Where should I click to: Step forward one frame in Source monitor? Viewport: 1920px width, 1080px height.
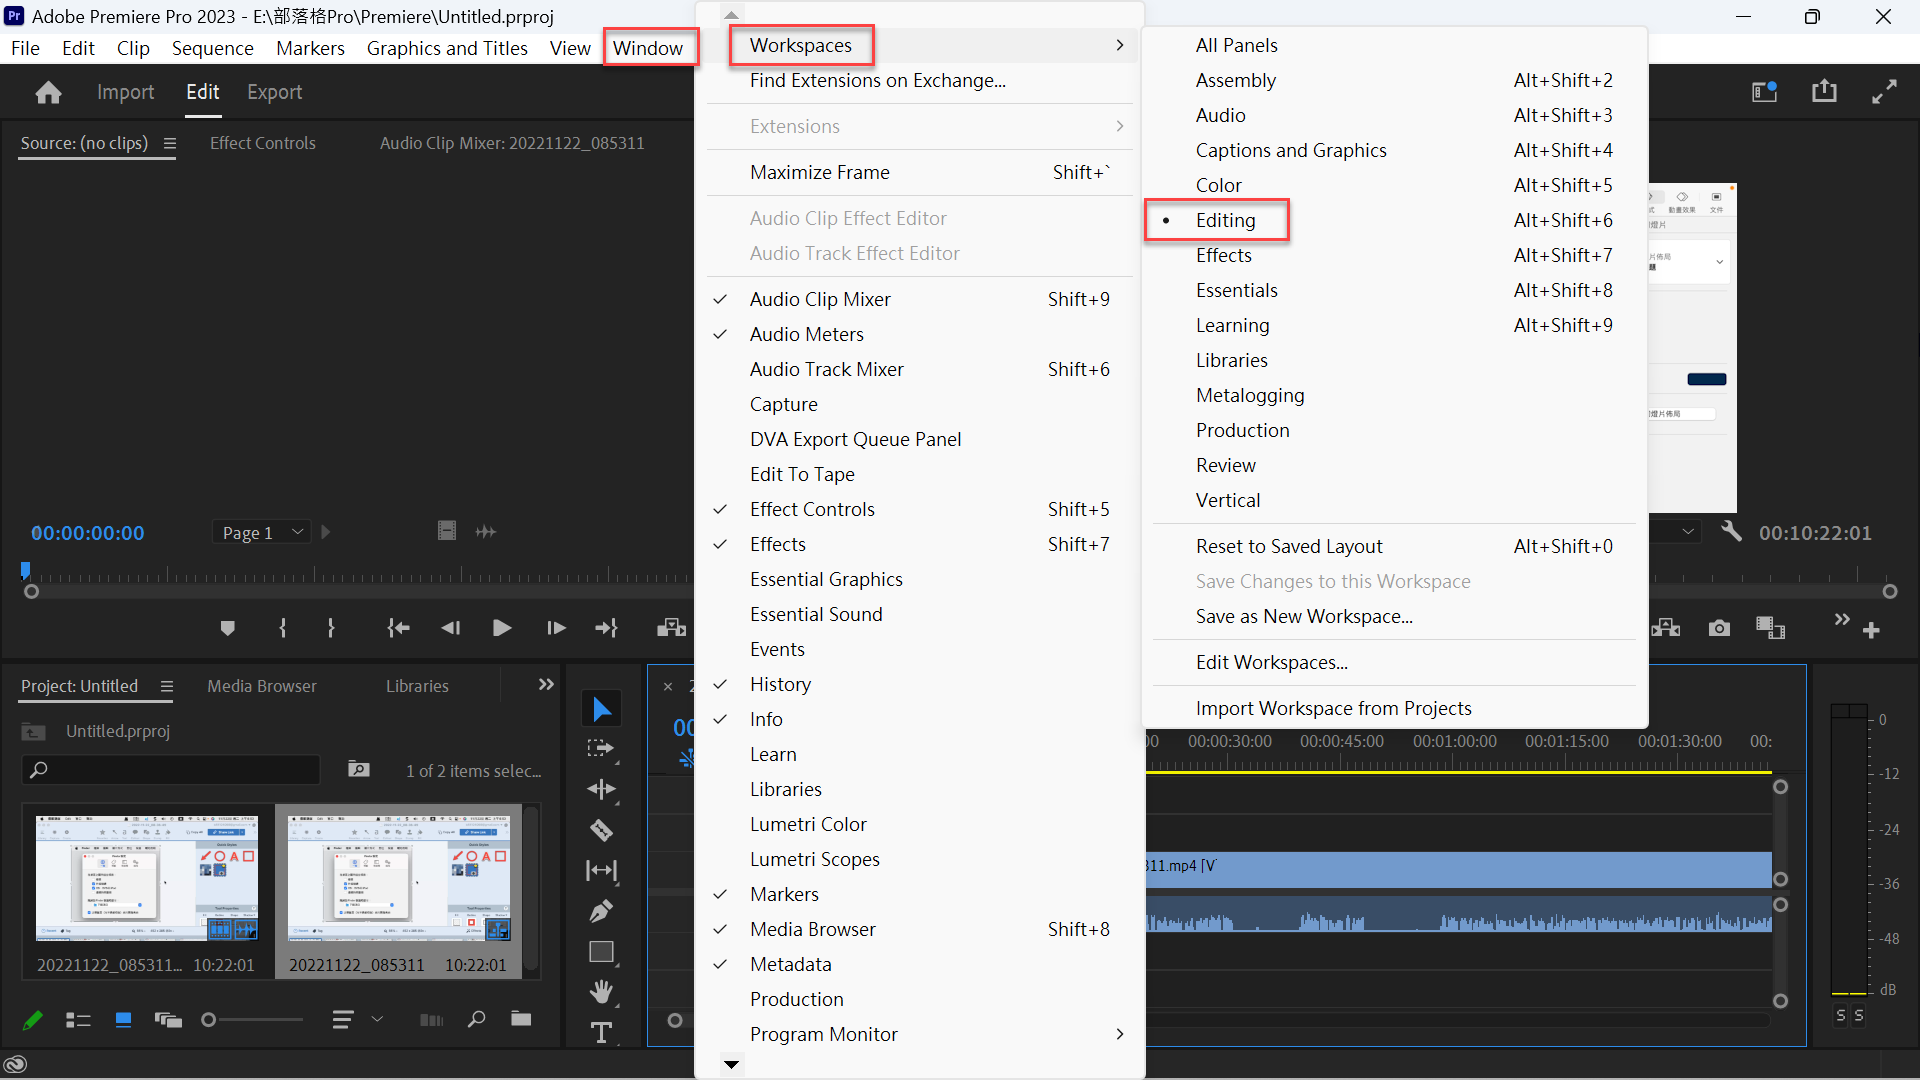[556, 628]
